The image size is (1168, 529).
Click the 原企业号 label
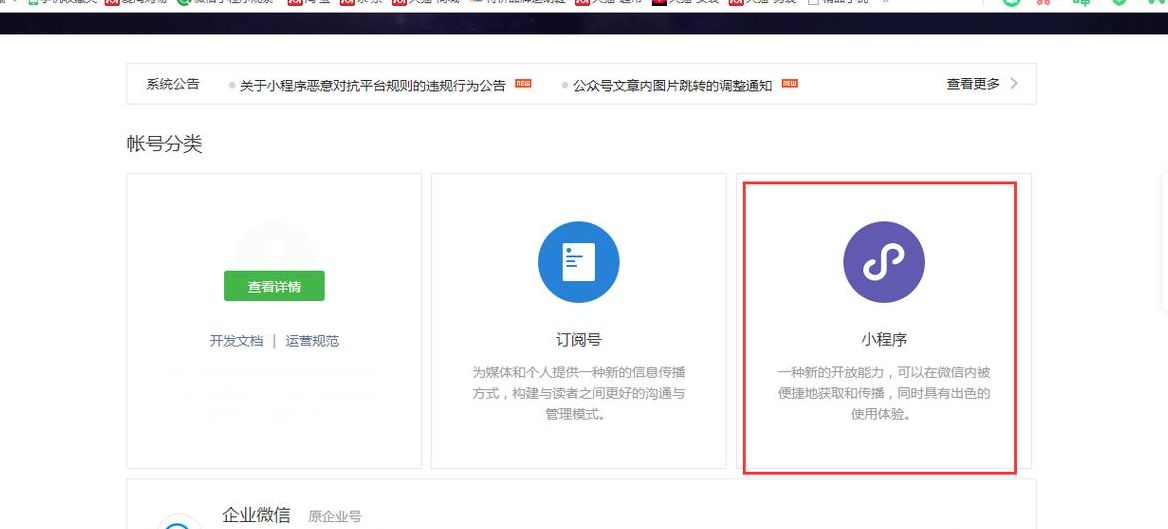pos(335,516)
